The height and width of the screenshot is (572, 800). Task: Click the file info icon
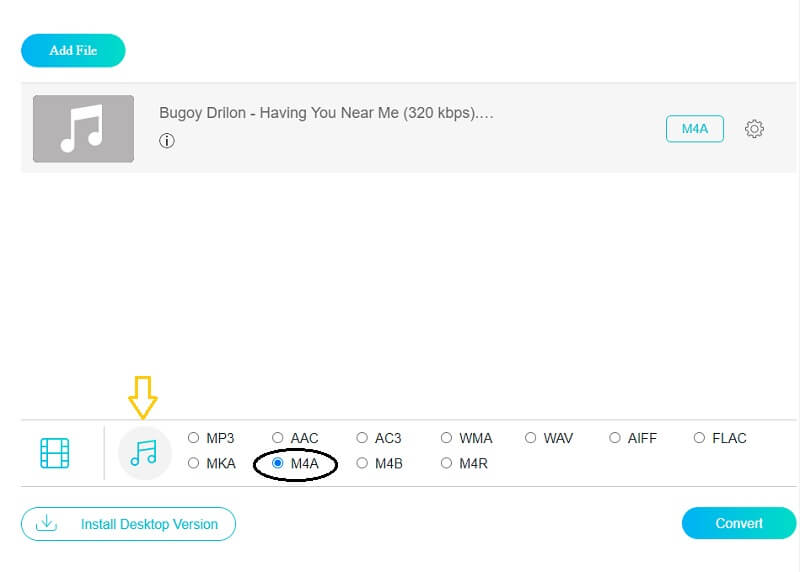click(167, 141)
